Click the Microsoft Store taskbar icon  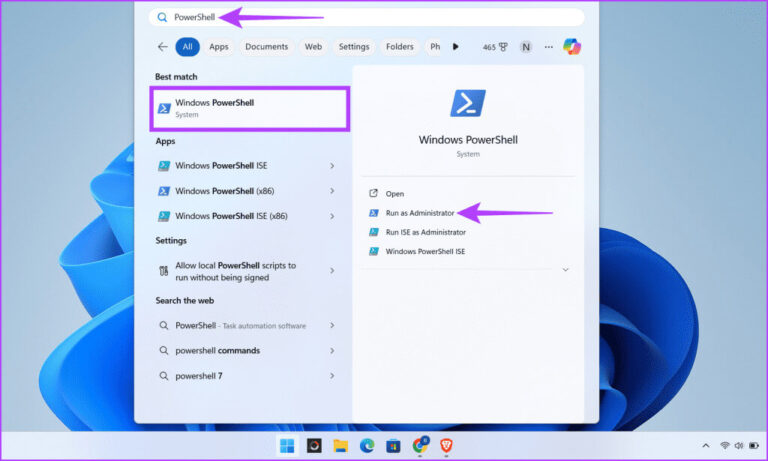(393, 445)
